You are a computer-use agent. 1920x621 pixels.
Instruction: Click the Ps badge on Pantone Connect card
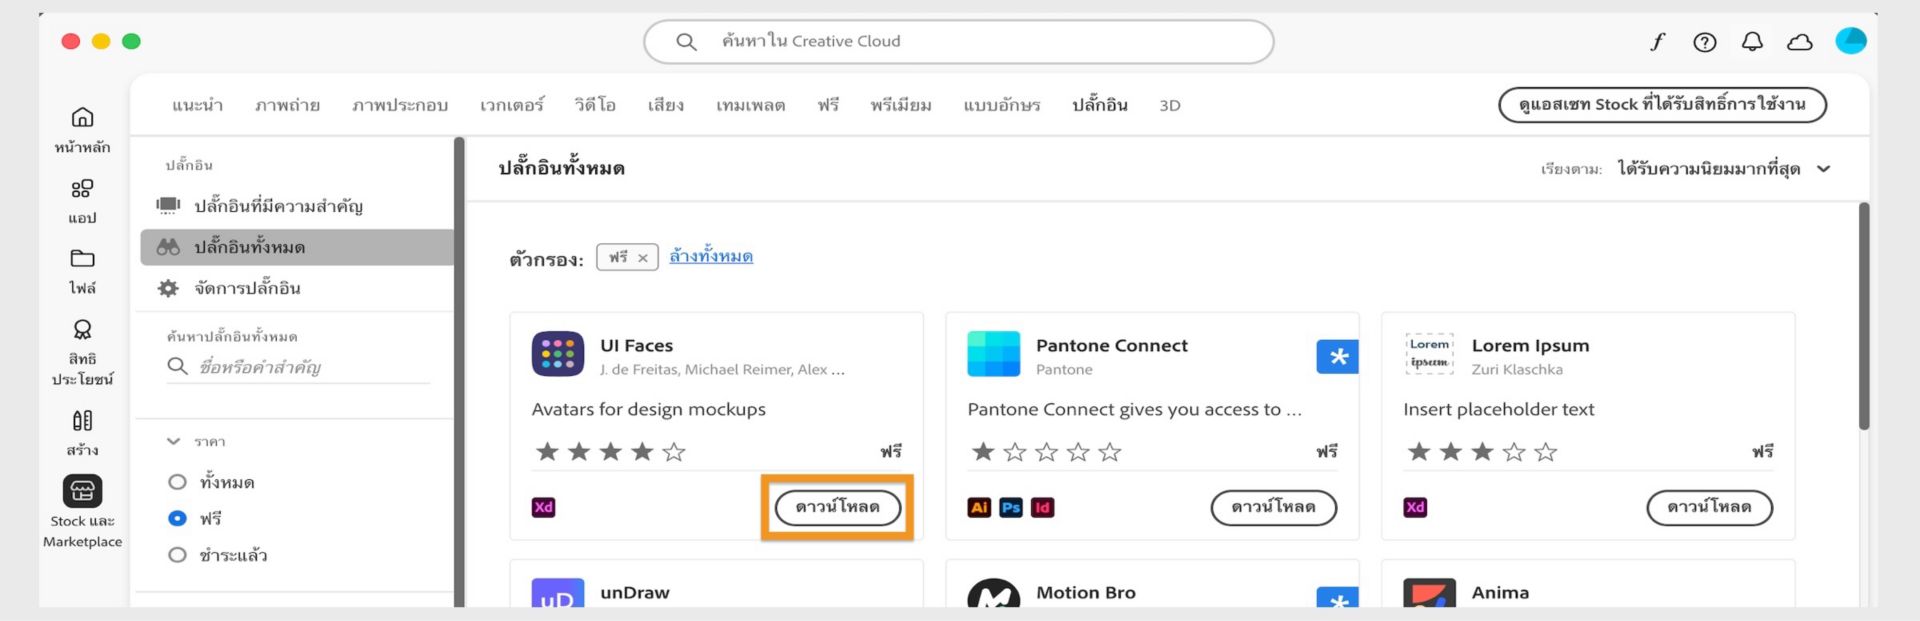coord(1011,507)
